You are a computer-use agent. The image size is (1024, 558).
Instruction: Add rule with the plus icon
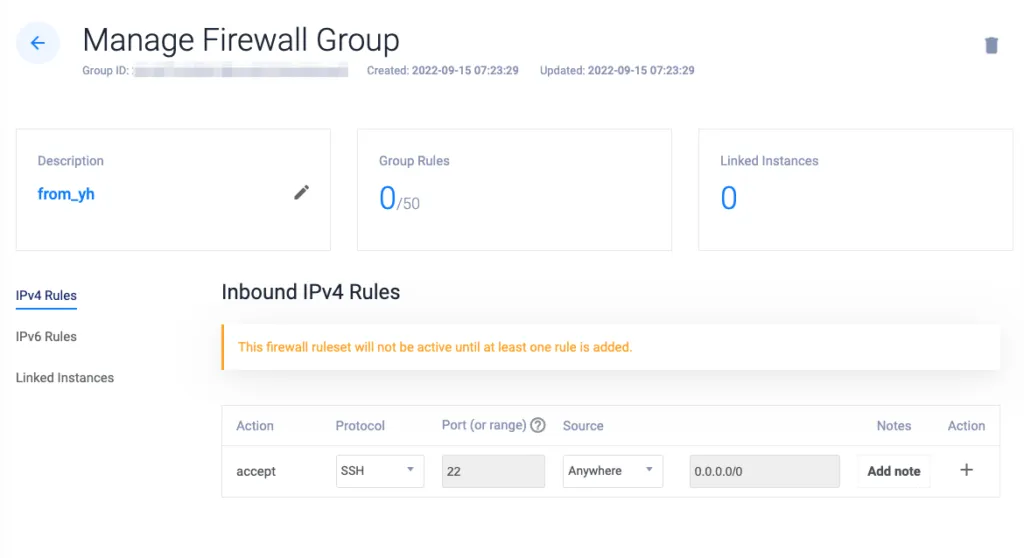(x=967, y=470)
